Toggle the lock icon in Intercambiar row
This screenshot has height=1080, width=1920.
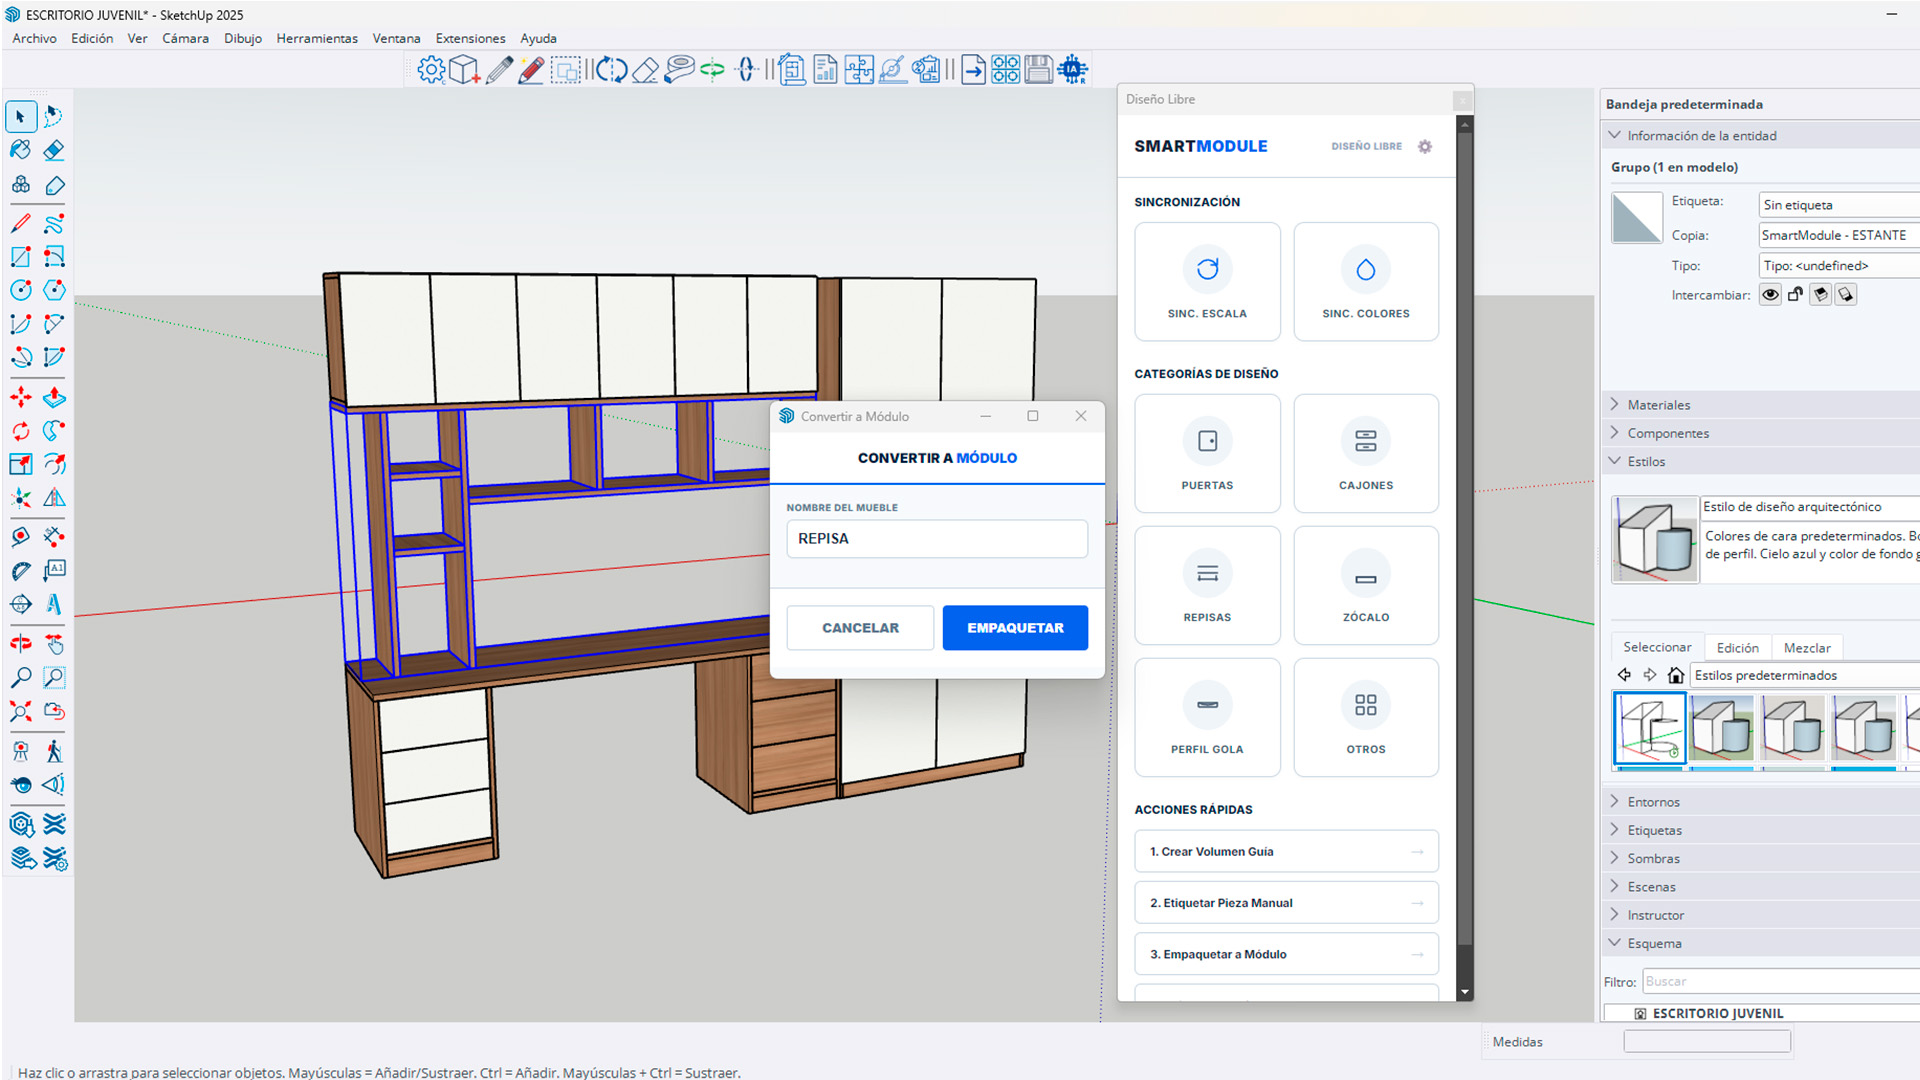click(x=1795, y=294)
